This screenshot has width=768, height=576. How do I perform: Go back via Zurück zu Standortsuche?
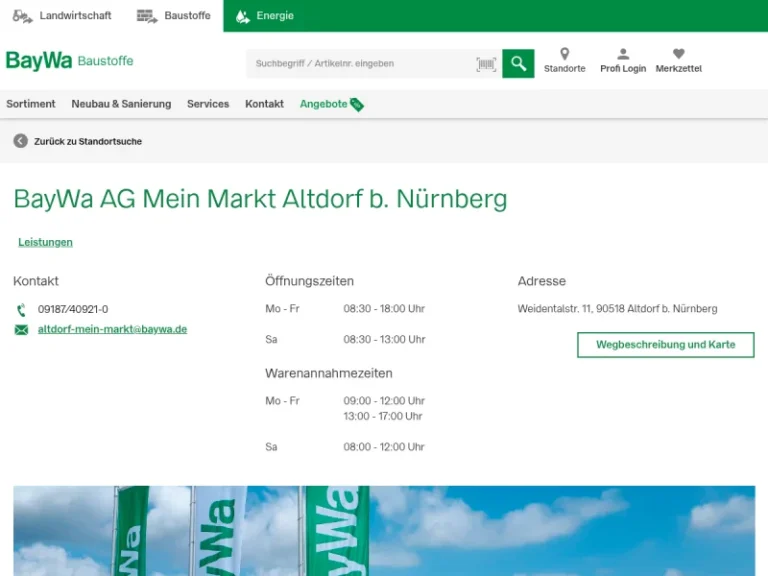click(88, 141)
